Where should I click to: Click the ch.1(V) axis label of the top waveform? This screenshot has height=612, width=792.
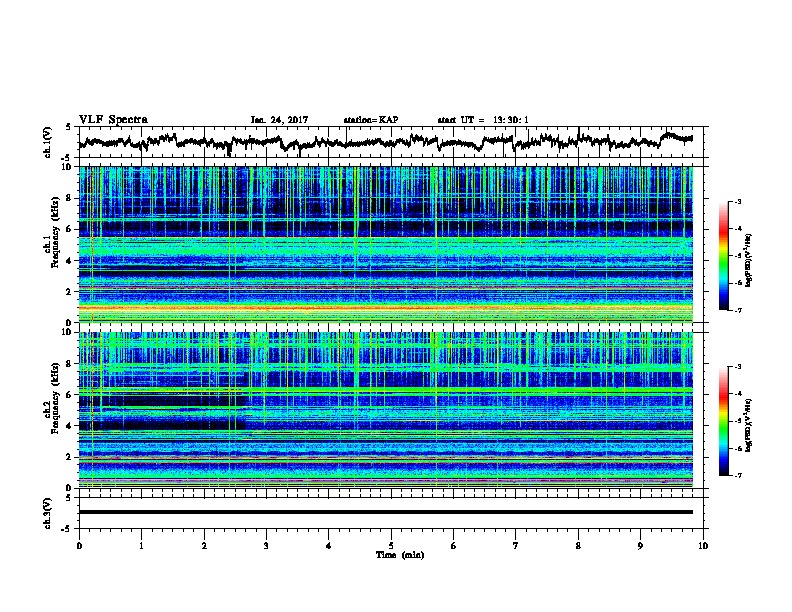pyautogui.click(x=48, y=142)
